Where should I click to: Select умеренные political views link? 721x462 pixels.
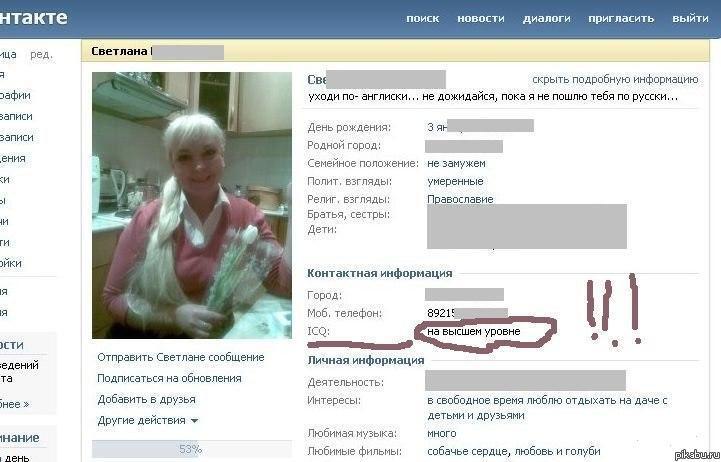pos(454,181)
